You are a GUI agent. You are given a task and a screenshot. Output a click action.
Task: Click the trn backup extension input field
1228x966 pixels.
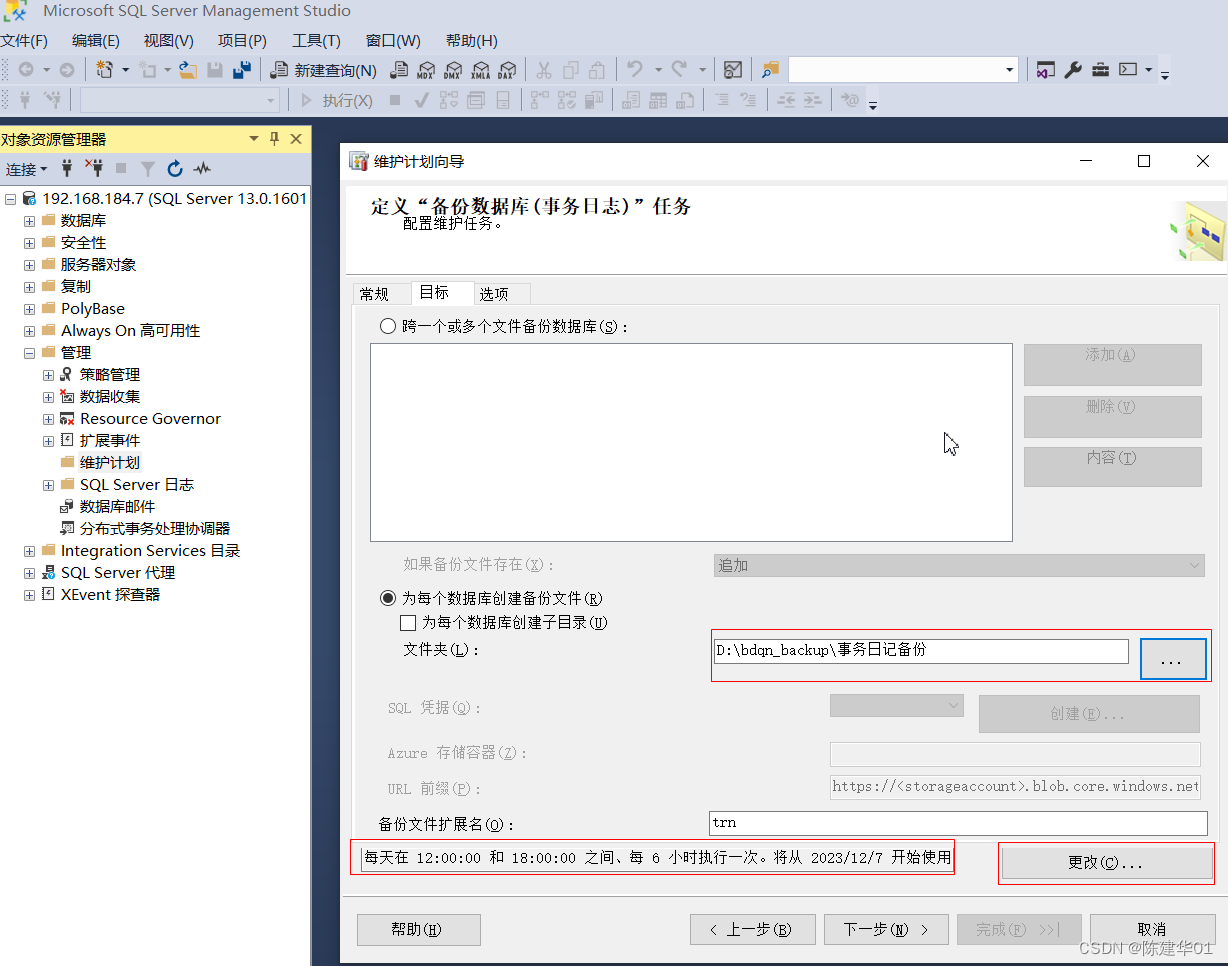958,823
